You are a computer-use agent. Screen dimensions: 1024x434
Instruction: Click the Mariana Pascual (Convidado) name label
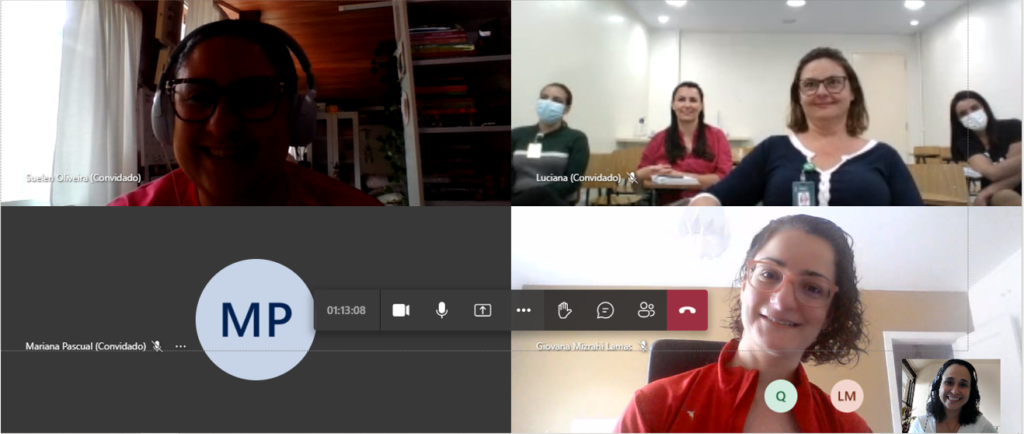(x=85, y=346)
